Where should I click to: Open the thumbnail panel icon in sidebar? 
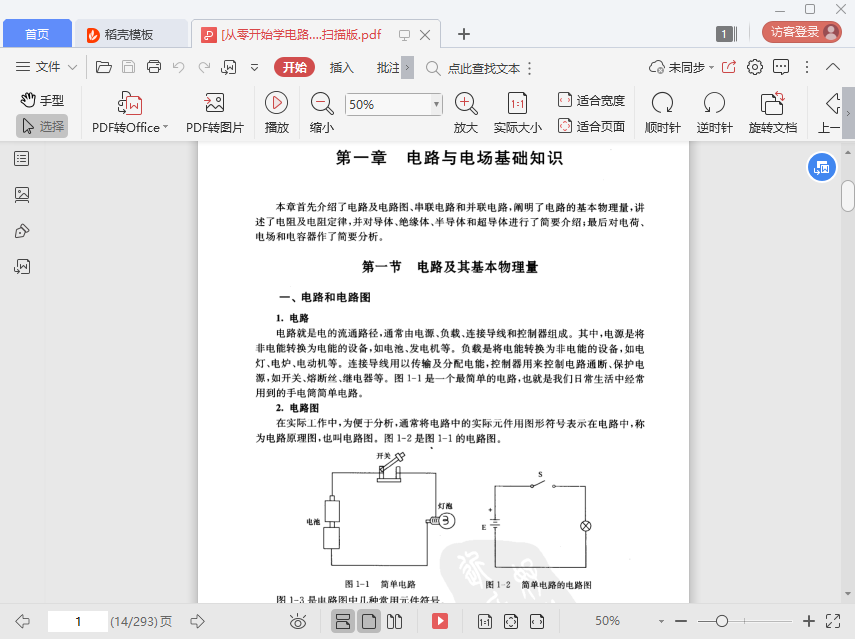[22, 195]
